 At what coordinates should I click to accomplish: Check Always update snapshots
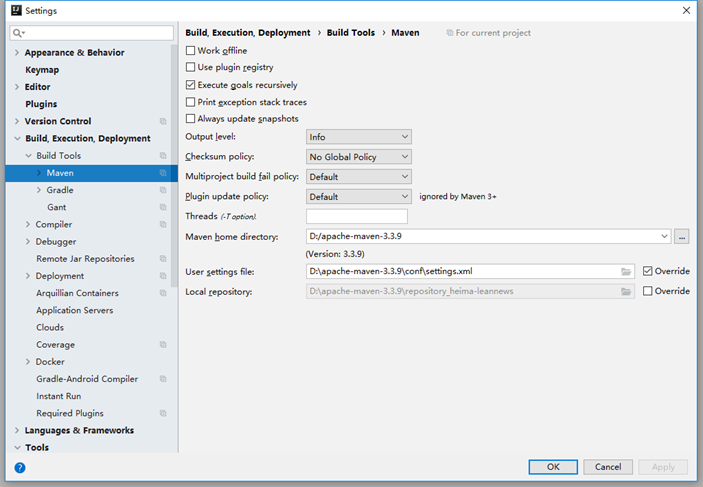tap(191, 119)
